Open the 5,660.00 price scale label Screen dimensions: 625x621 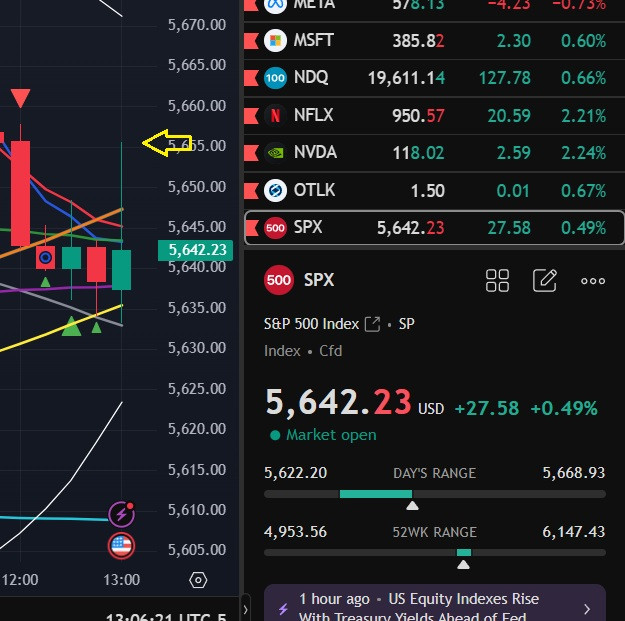pyautogui.click(x=197, y=106)
